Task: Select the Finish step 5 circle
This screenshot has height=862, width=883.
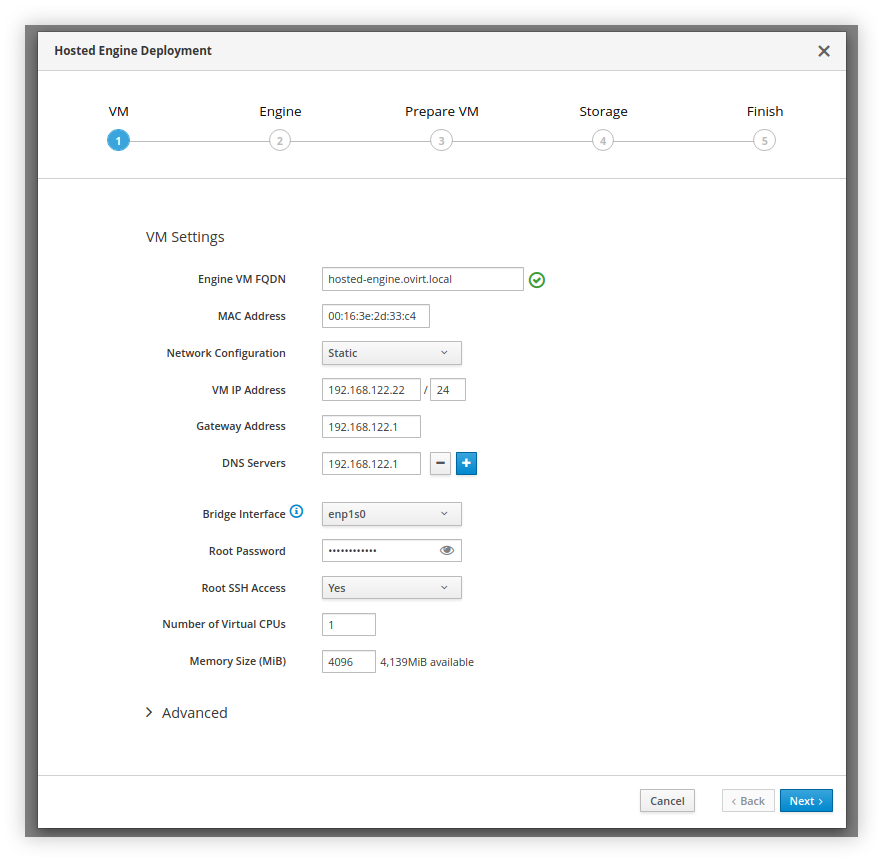Action: click(x=764, y=141)
